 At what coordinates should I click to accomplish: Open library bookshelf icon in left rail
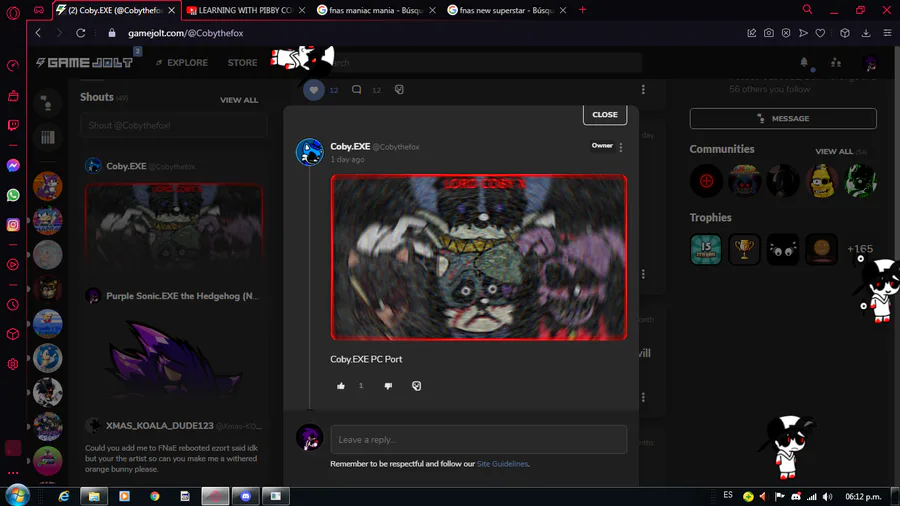(48, 137)
